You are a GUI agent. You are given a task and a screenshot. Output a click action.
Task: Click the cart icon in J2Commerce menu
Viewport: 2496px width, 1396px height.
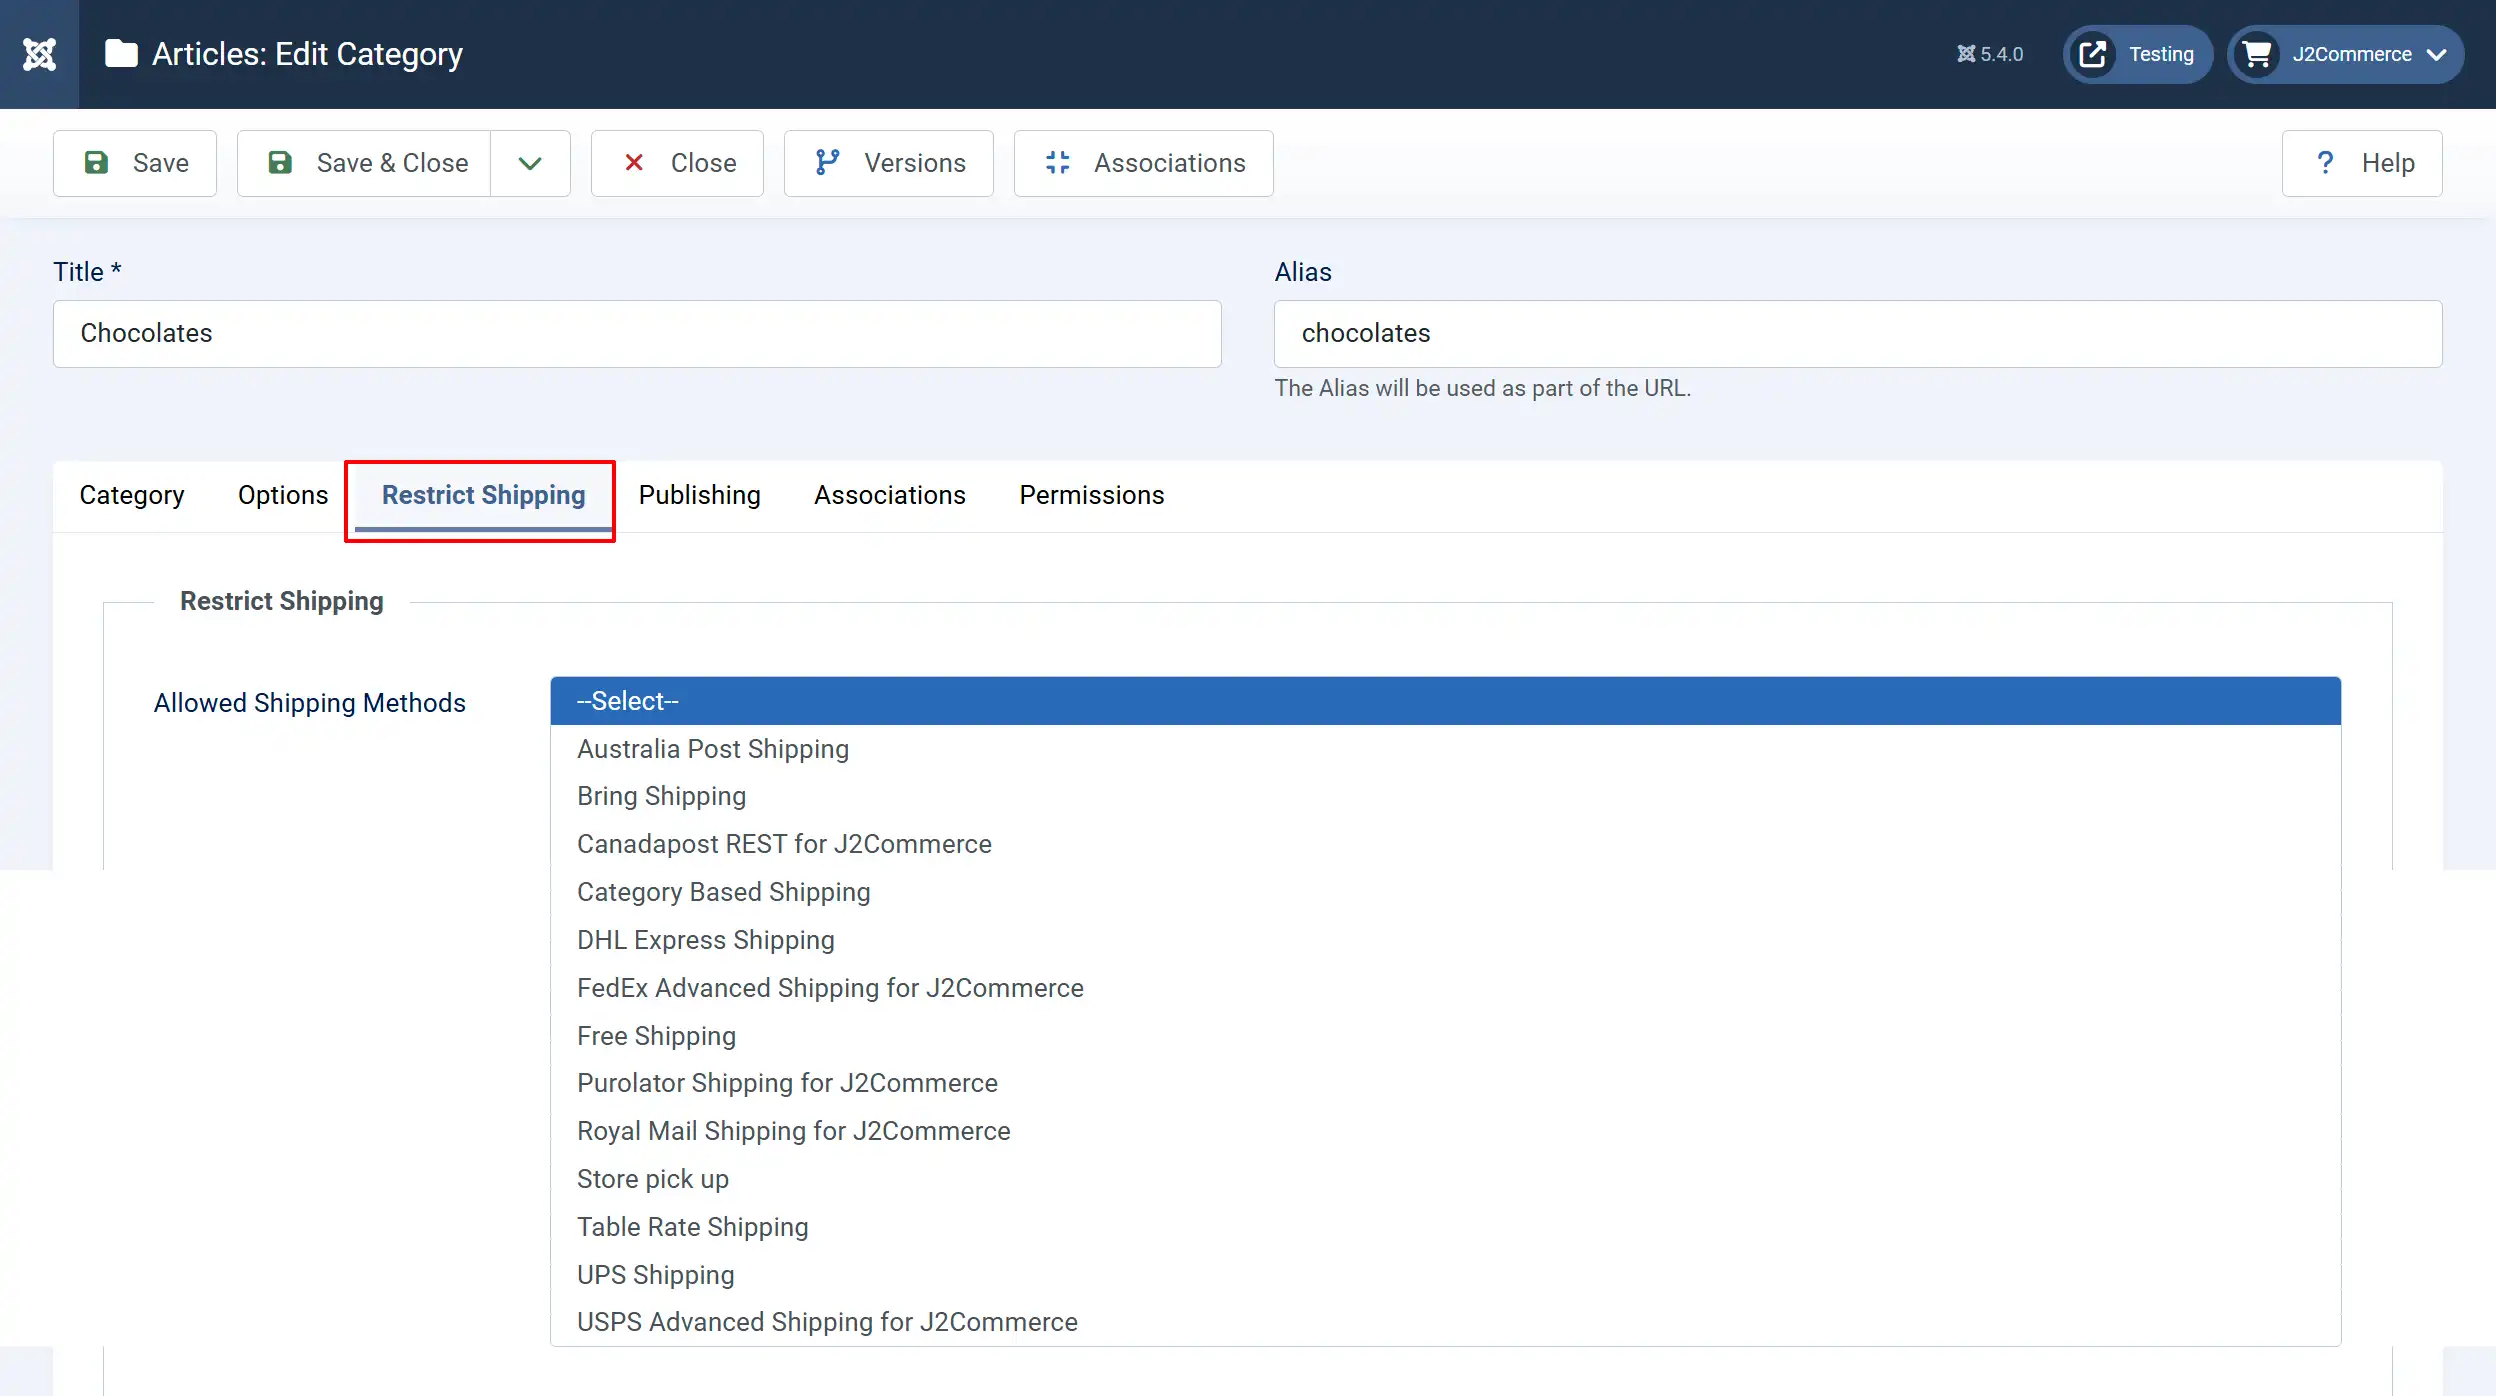(2257, 54)
